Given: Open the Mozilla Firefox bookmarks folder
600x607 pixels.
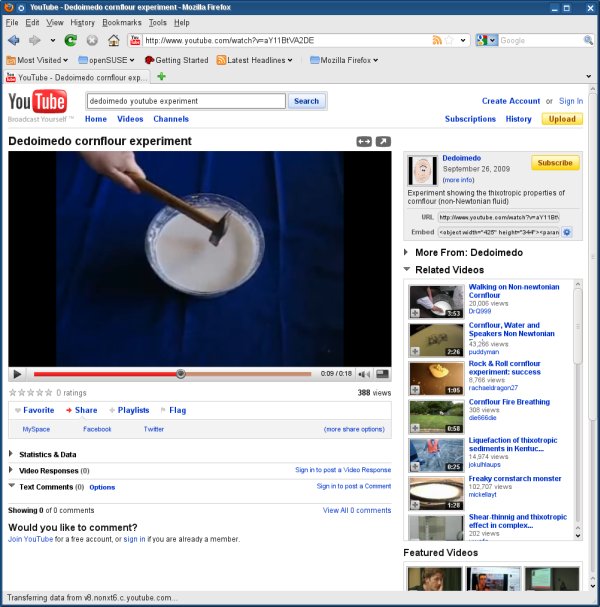Looking at the screenshot, I should 344,60.
